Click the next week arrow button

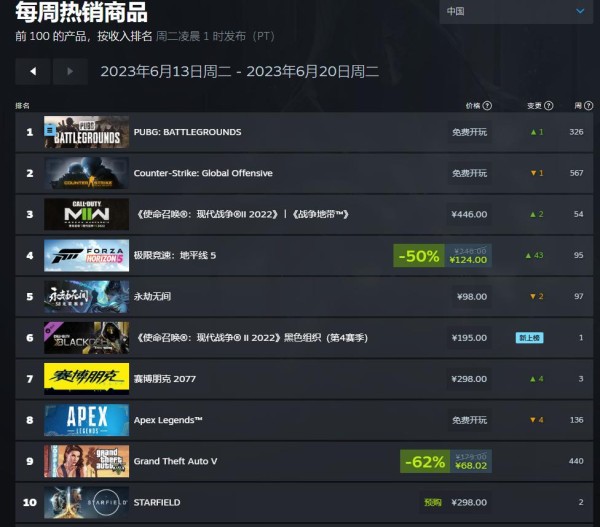click(70, 71)
